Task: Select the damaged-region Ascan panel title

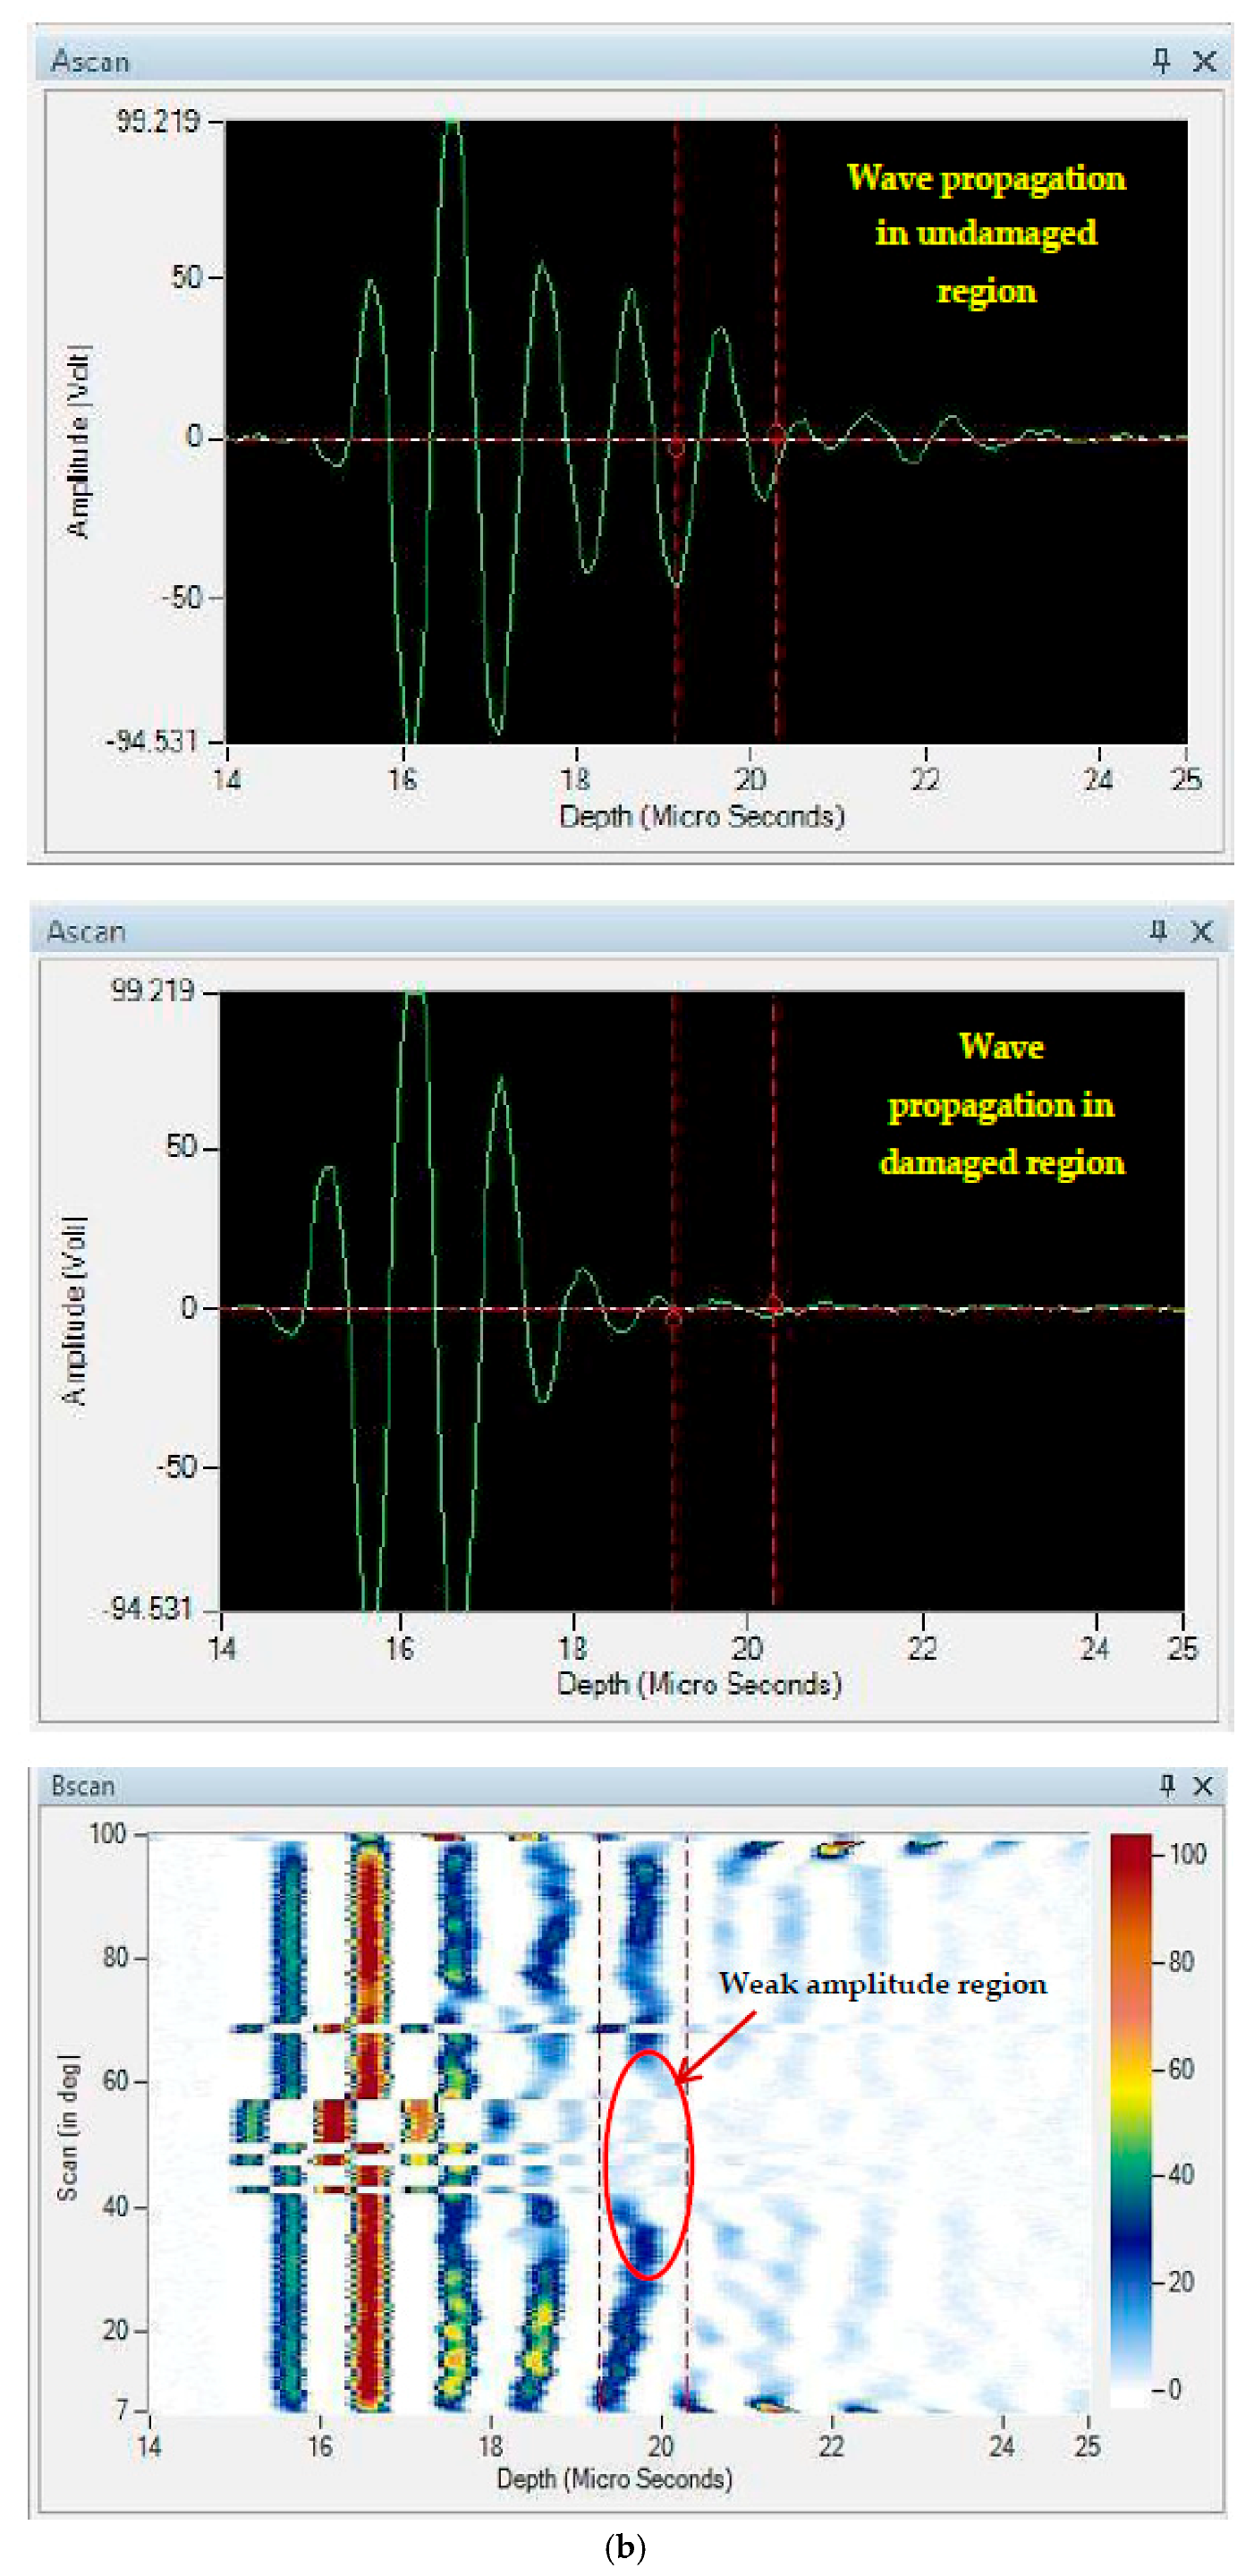Action: [87, 932]
